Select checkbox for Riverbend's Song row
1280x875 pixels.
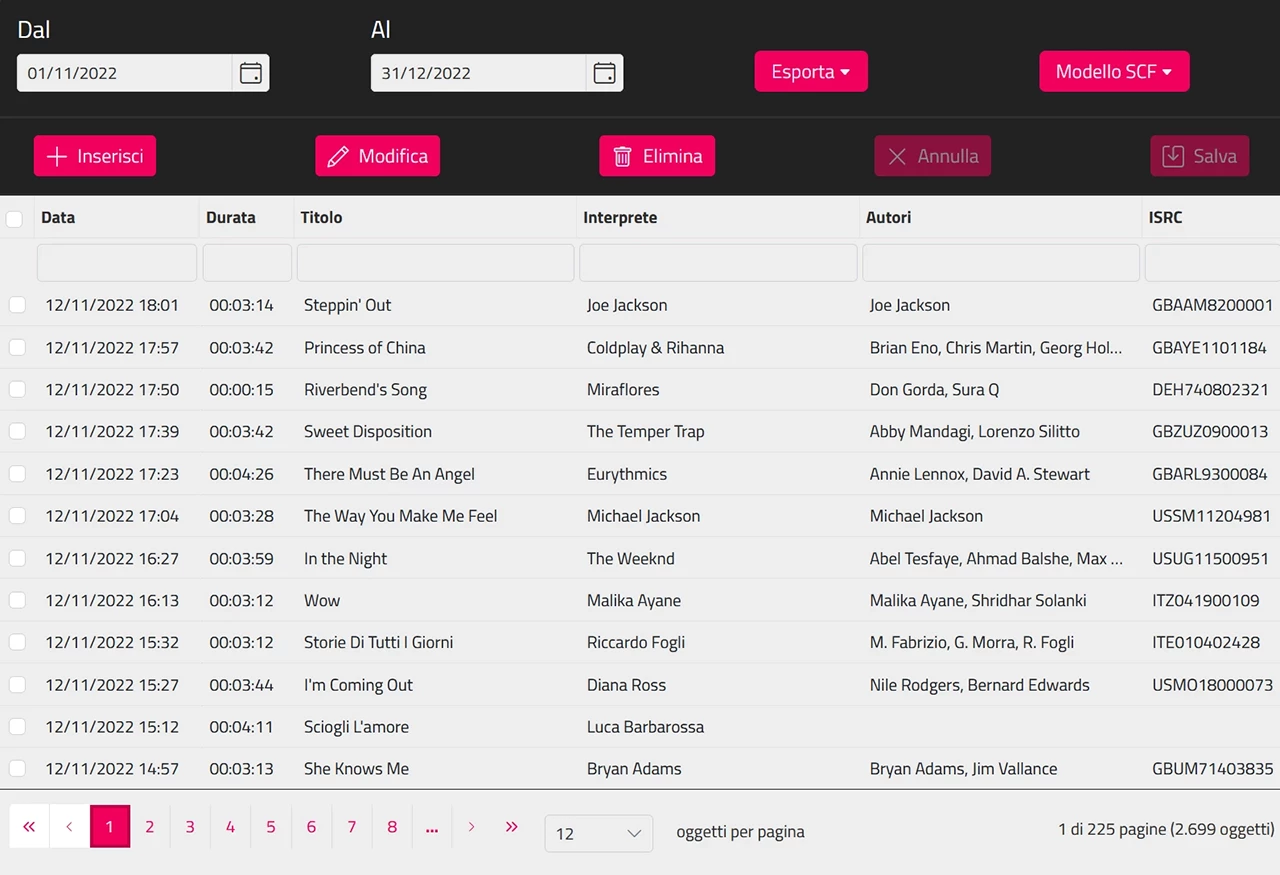pos(17,389)
